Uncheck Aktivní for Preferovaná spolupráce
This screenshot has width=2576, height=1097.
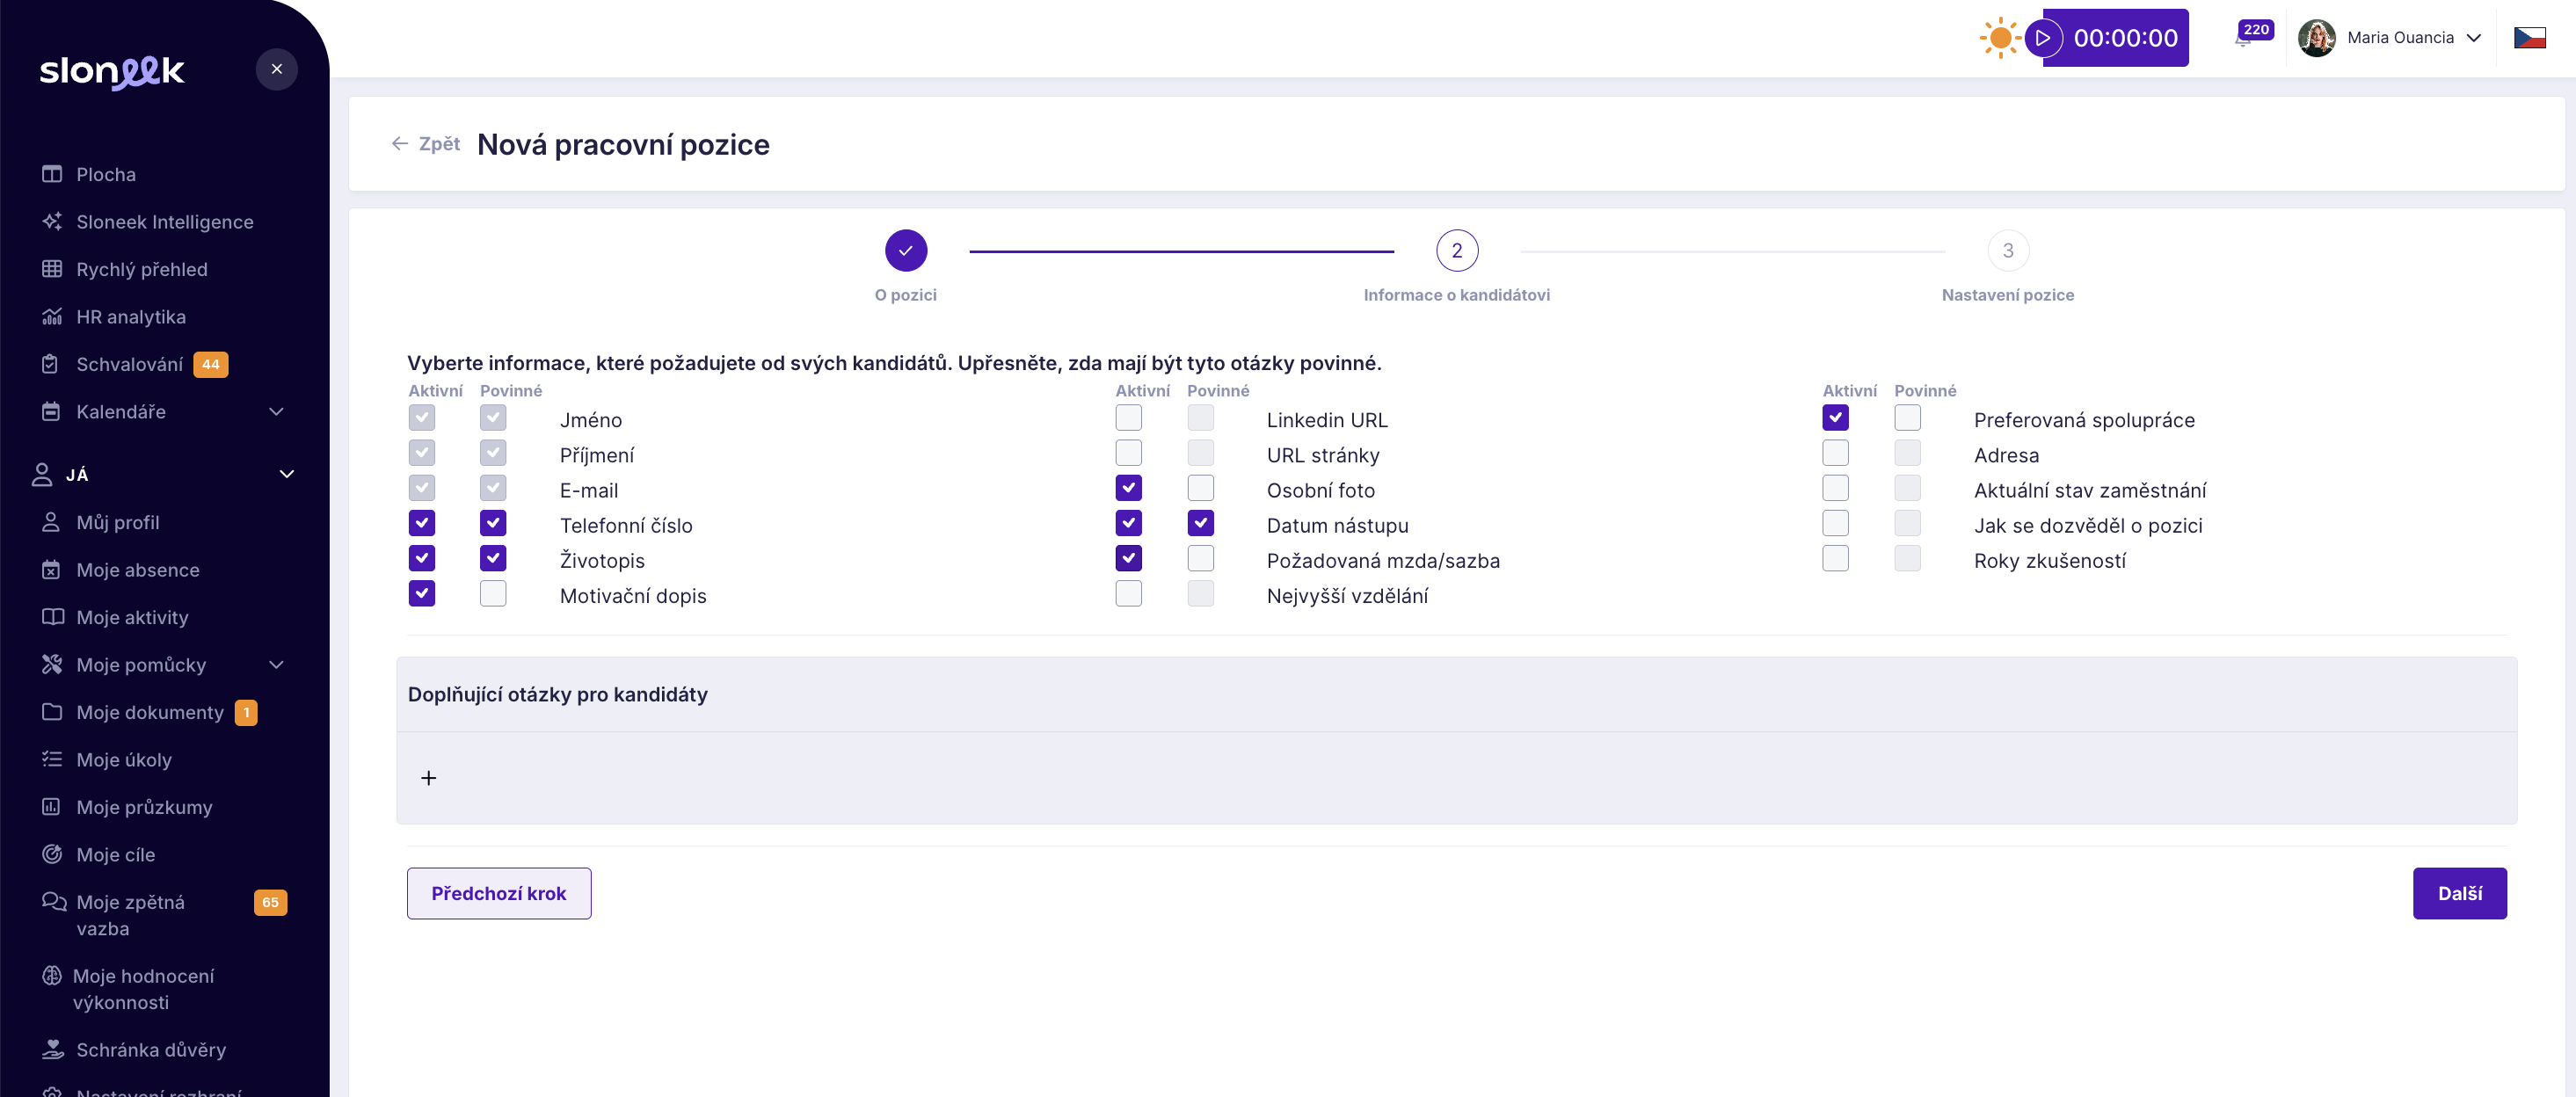click(1835, 417)
